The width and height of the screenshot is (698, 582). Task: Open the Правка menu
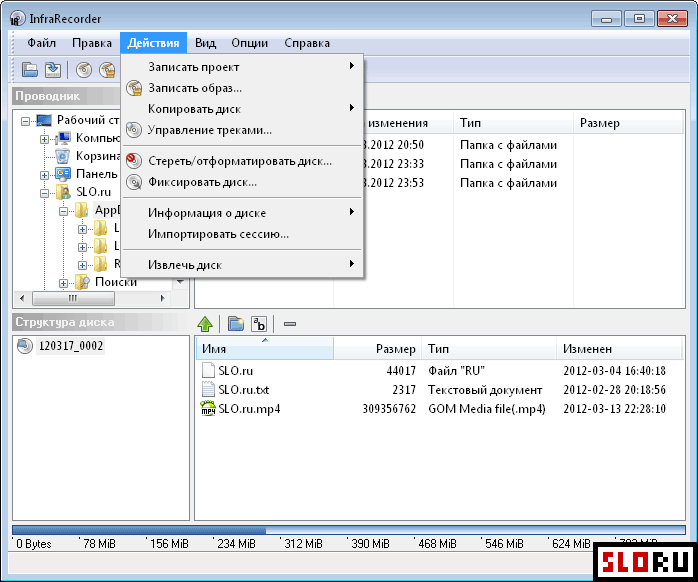(x=92, y=43)
